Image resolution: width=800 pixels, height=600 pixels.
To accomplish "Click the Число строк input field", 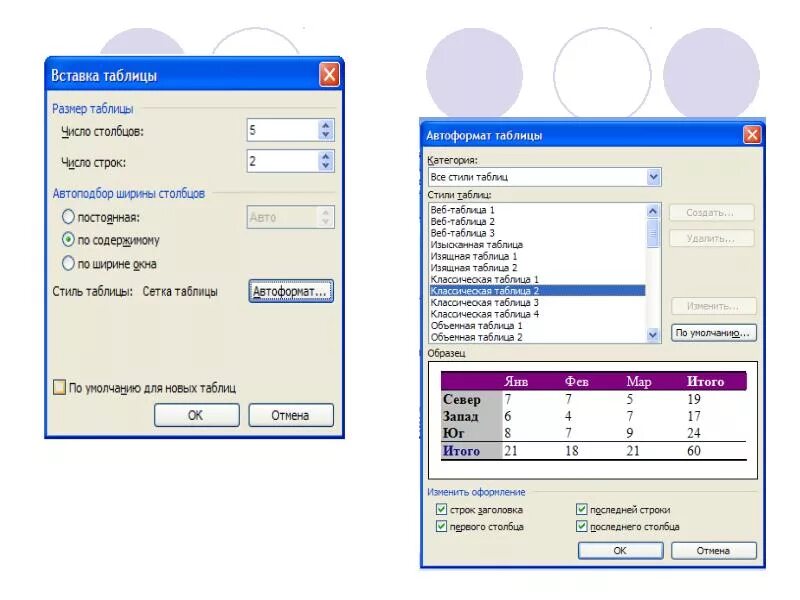I will pos(283,161).
